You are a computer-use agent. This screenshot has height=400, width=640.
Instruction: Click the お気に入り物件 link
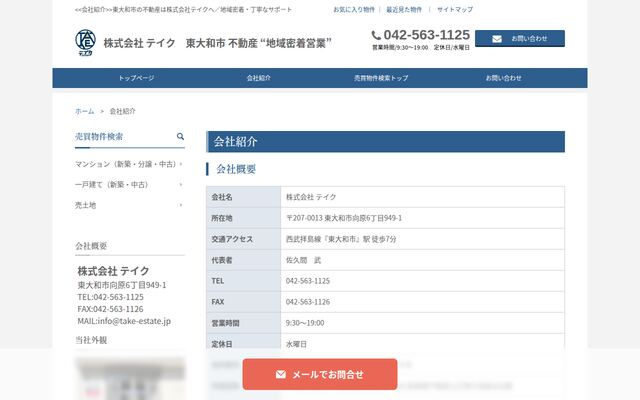pos(354,9)
